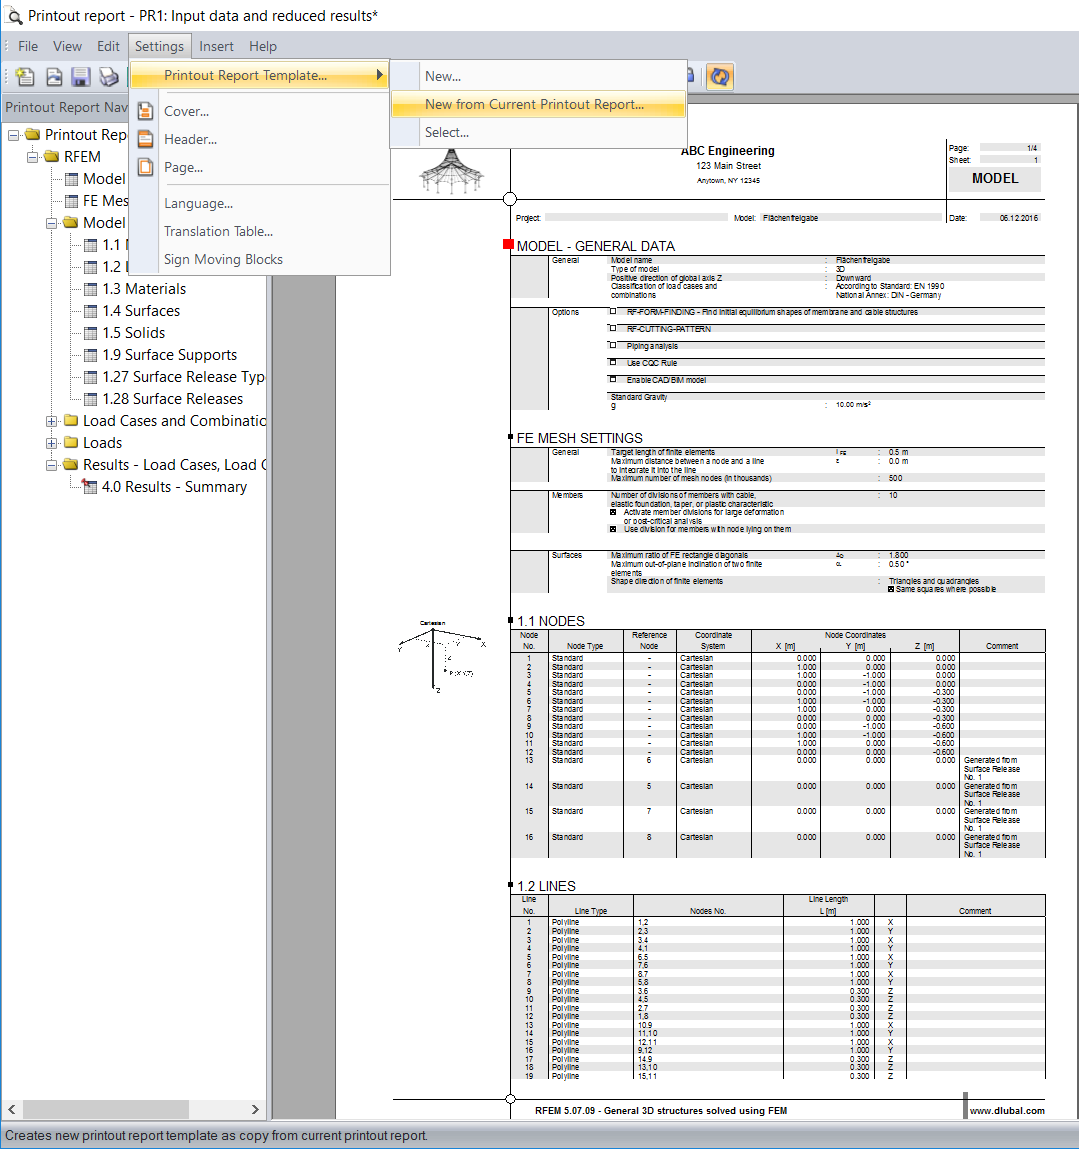Open the File menu
Image resolution: width=1079 pixels, height=1149 pixels.
(27, 46)
